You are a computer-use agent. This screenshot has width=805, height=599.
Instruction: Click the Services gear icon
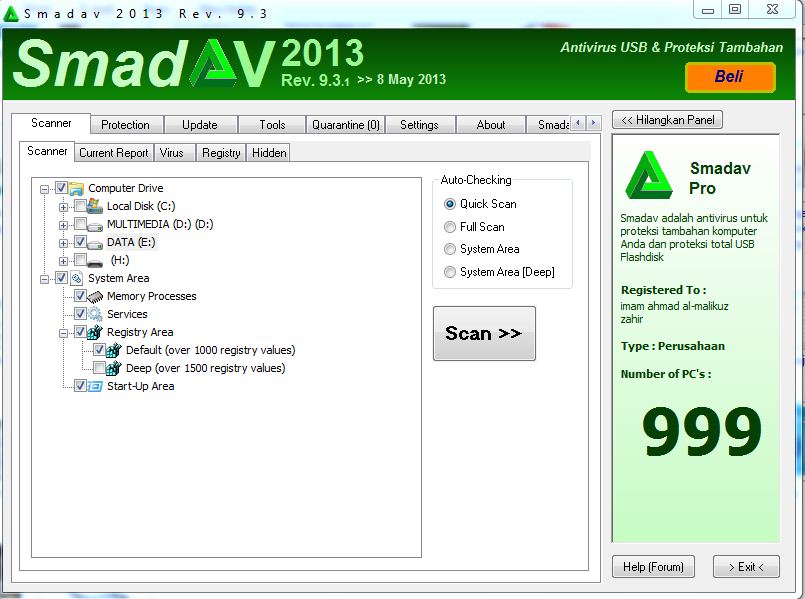click(94, 314)
